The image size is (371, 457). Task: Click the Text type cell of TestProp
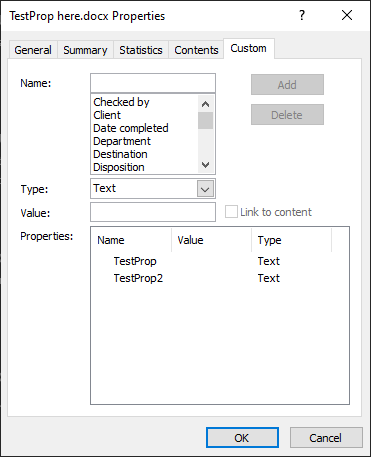pyautogui.click(x=269, y=261)
